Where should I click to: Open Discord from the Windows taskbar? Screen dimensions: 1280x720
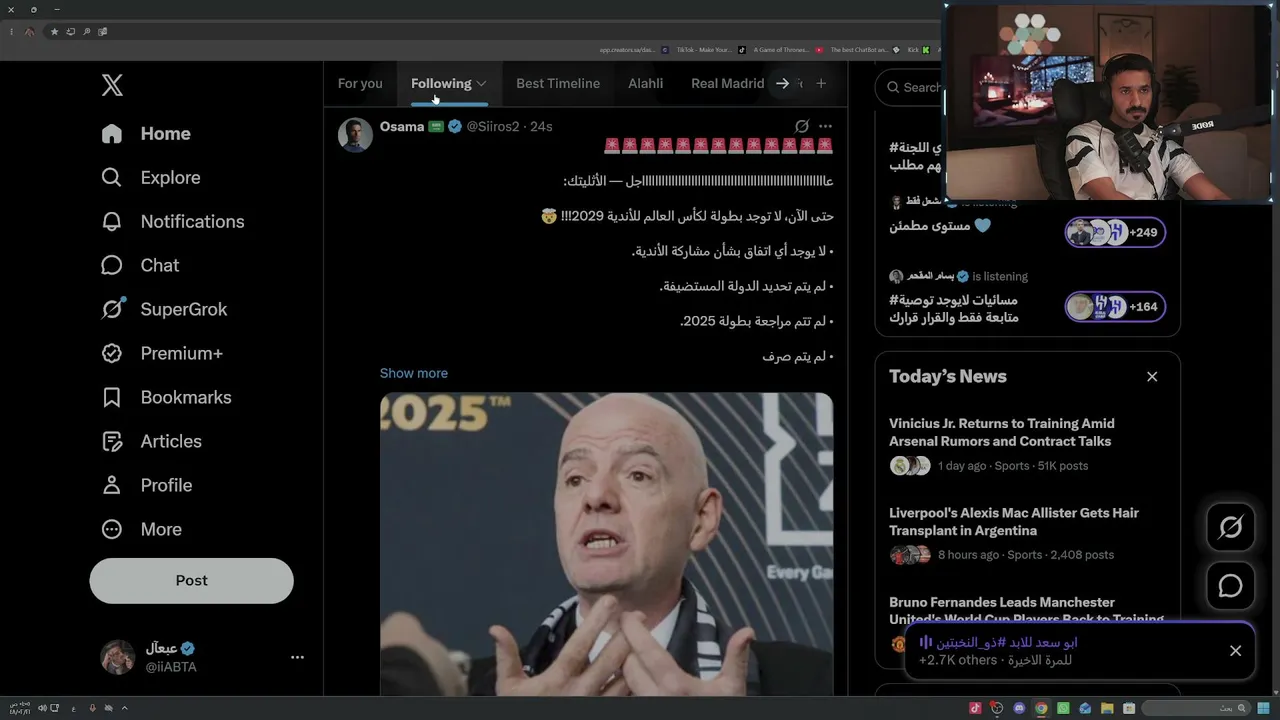pyautogui.click(x=1019, y=708)
